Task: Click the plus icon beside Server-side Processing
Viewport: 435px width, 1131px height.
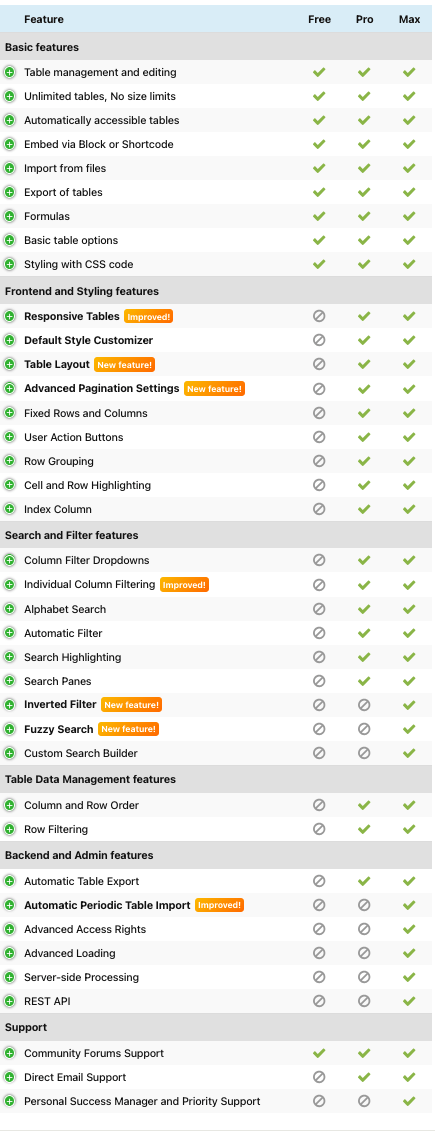Action: click(x=9, y=977)
